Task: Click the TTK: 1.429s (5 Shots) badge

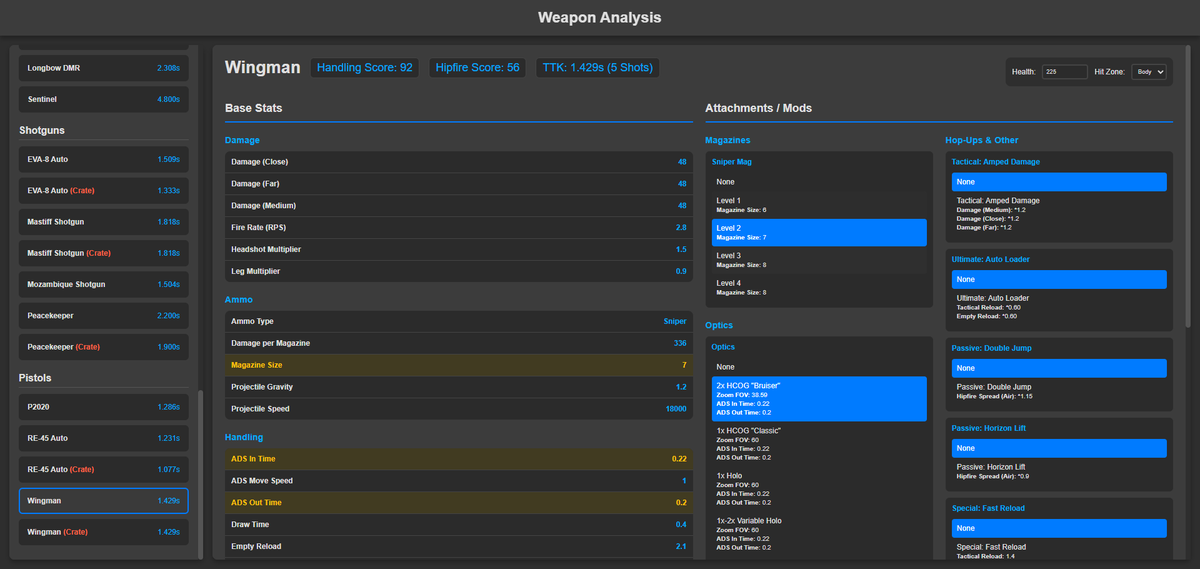Action: click(x=597, y=68)
